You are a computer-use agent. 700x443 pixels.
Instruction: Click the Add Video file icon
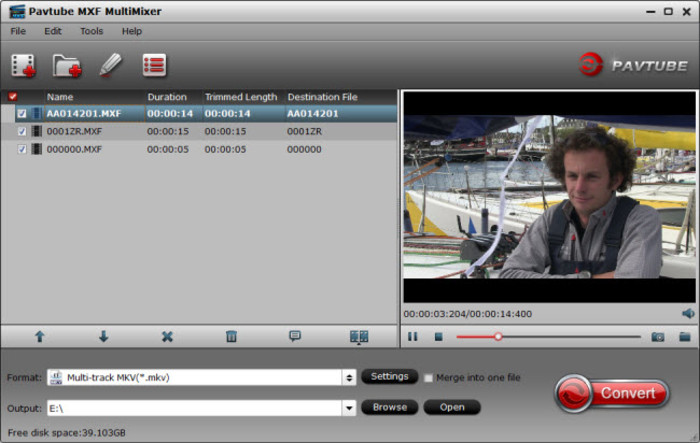tap(23, 66)
